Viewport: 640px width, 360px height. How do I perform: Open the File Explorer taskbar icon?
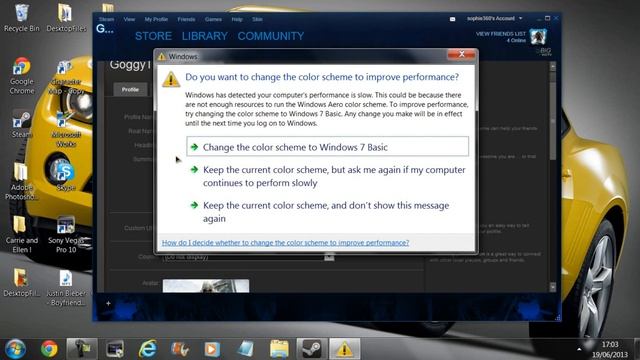click(x=279, y=349)
